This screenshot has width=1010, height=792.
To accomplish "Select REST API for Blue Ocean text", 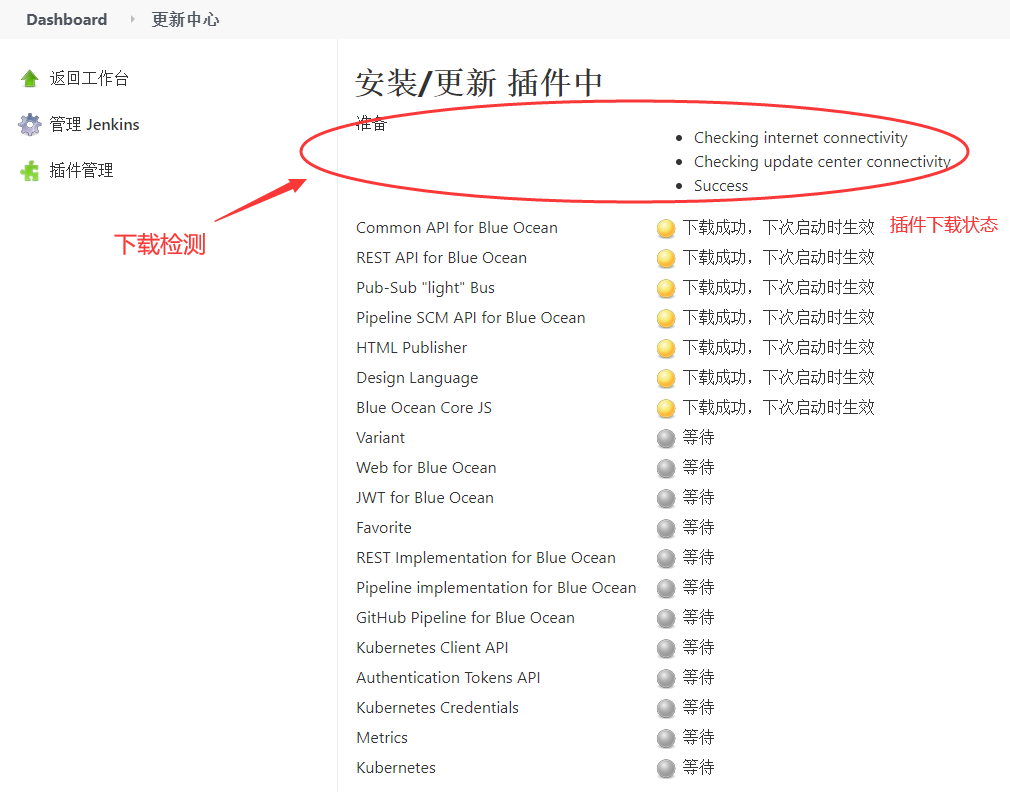I will [441, 258].
